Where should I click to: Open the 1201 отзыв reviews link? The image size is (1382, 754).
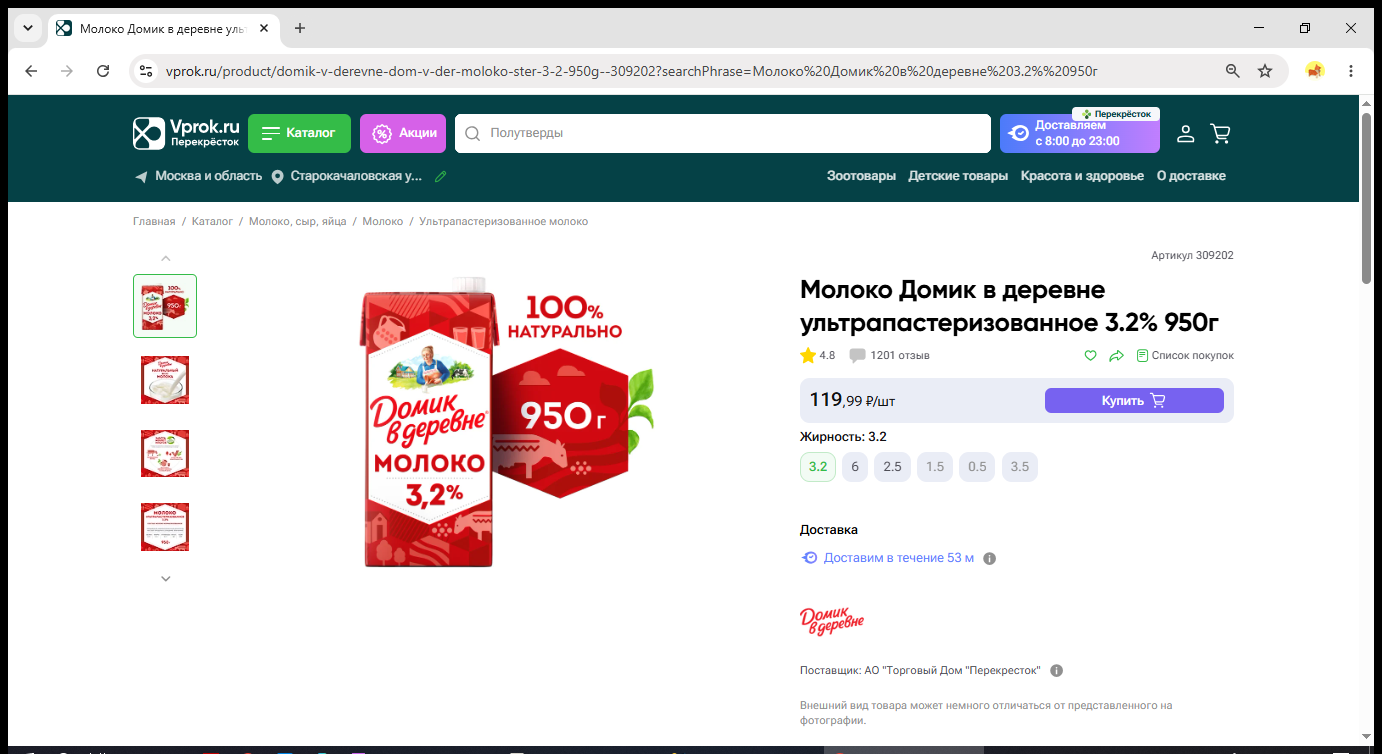click(900, 355)
